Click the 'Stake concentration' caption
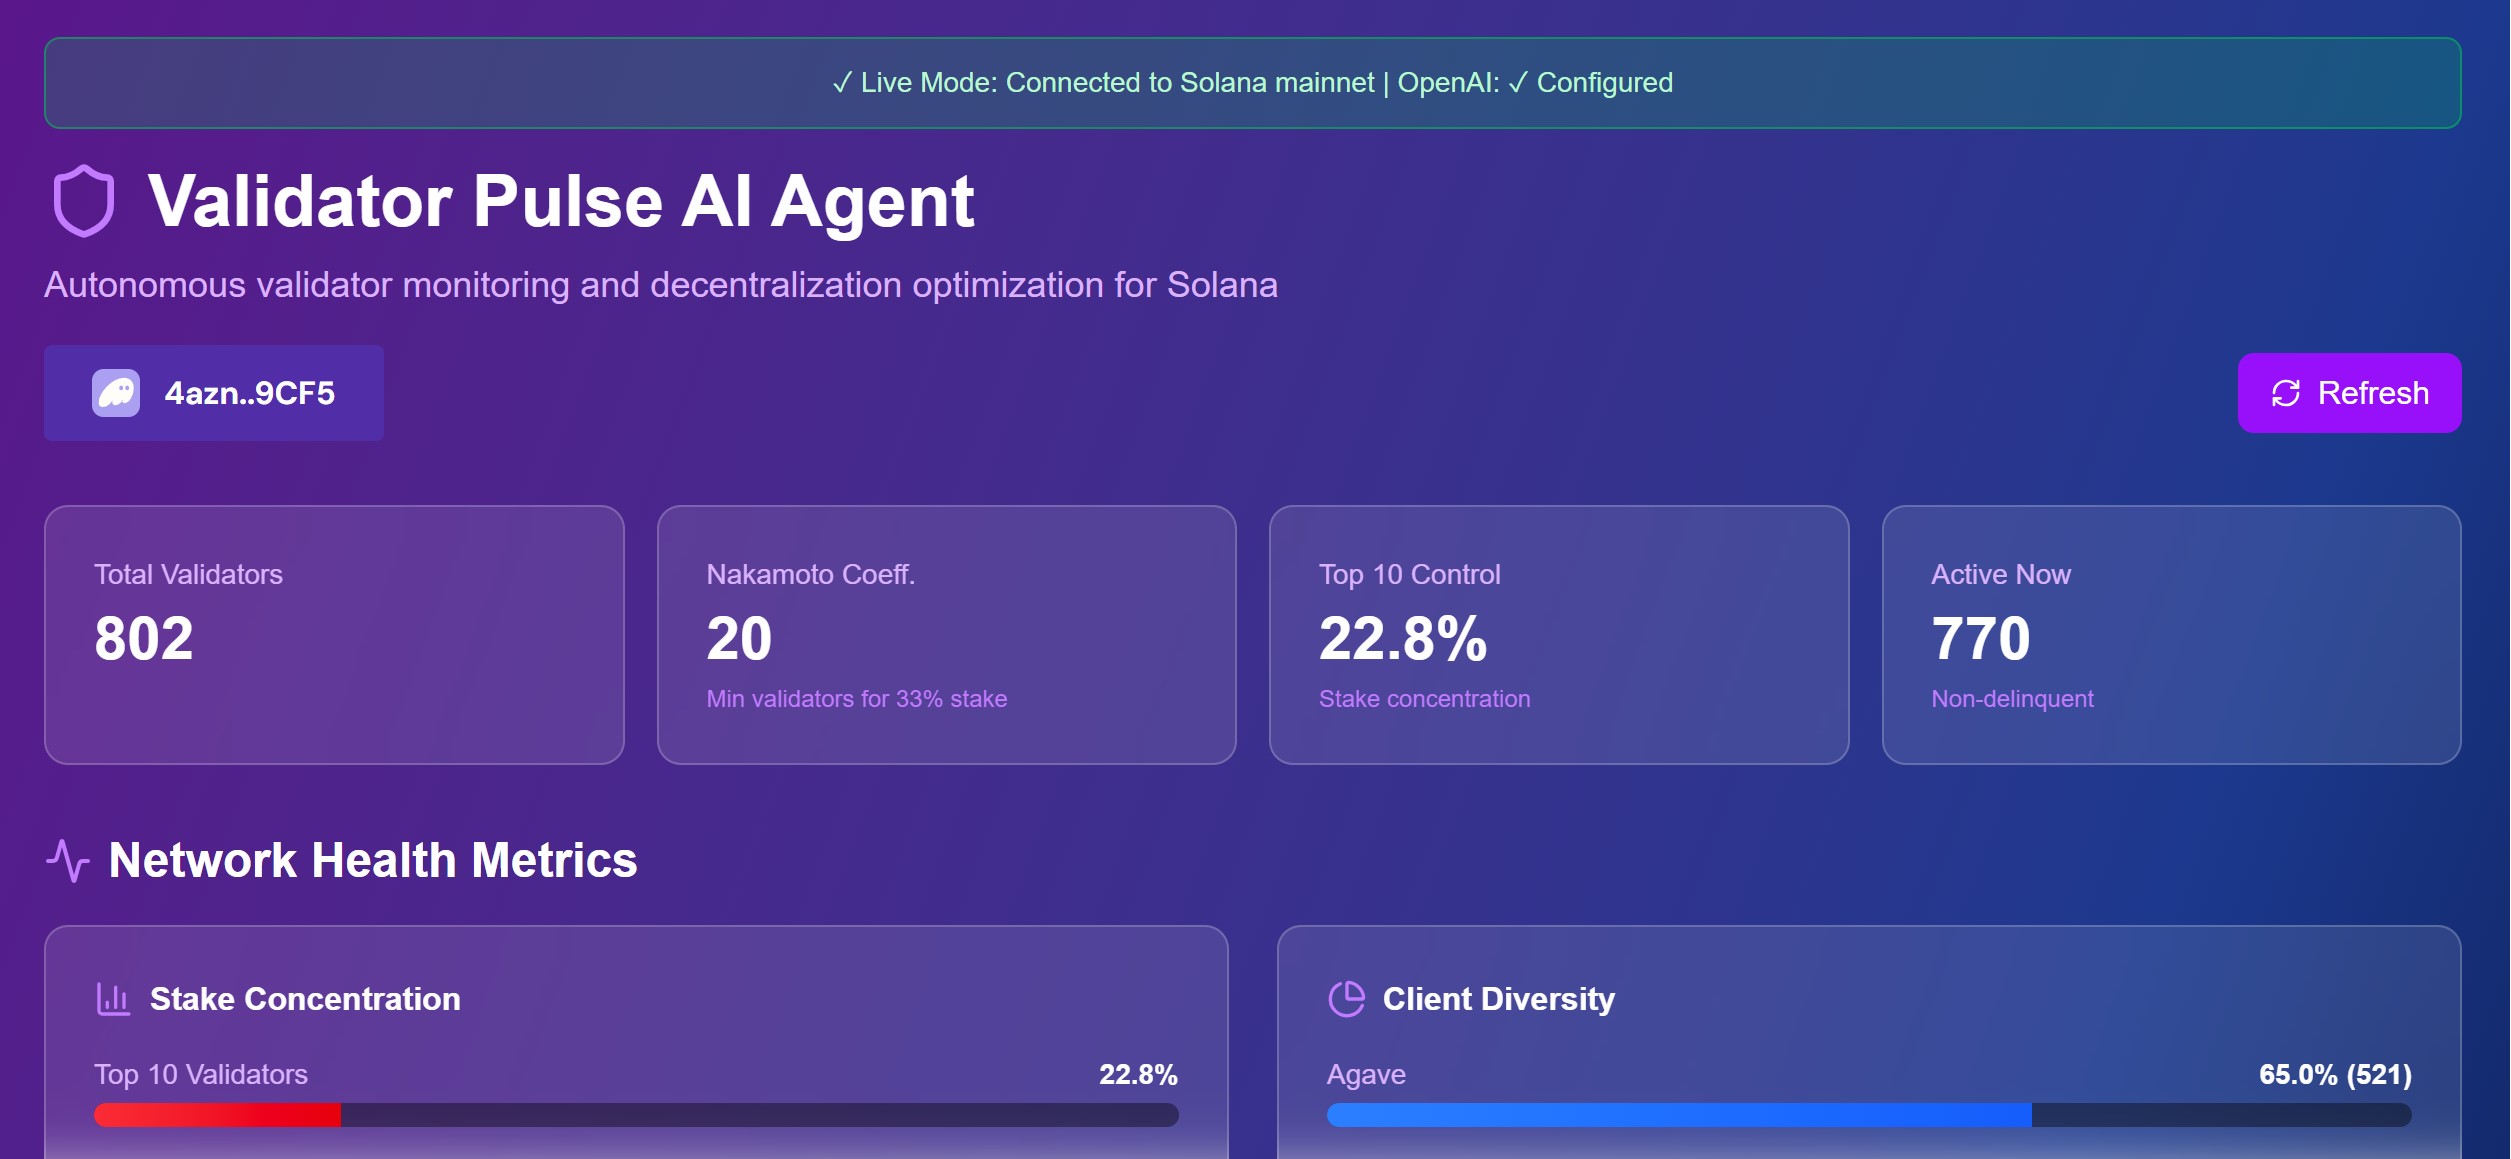Screen dimensions: 2511x1159 click(1424, 699)
